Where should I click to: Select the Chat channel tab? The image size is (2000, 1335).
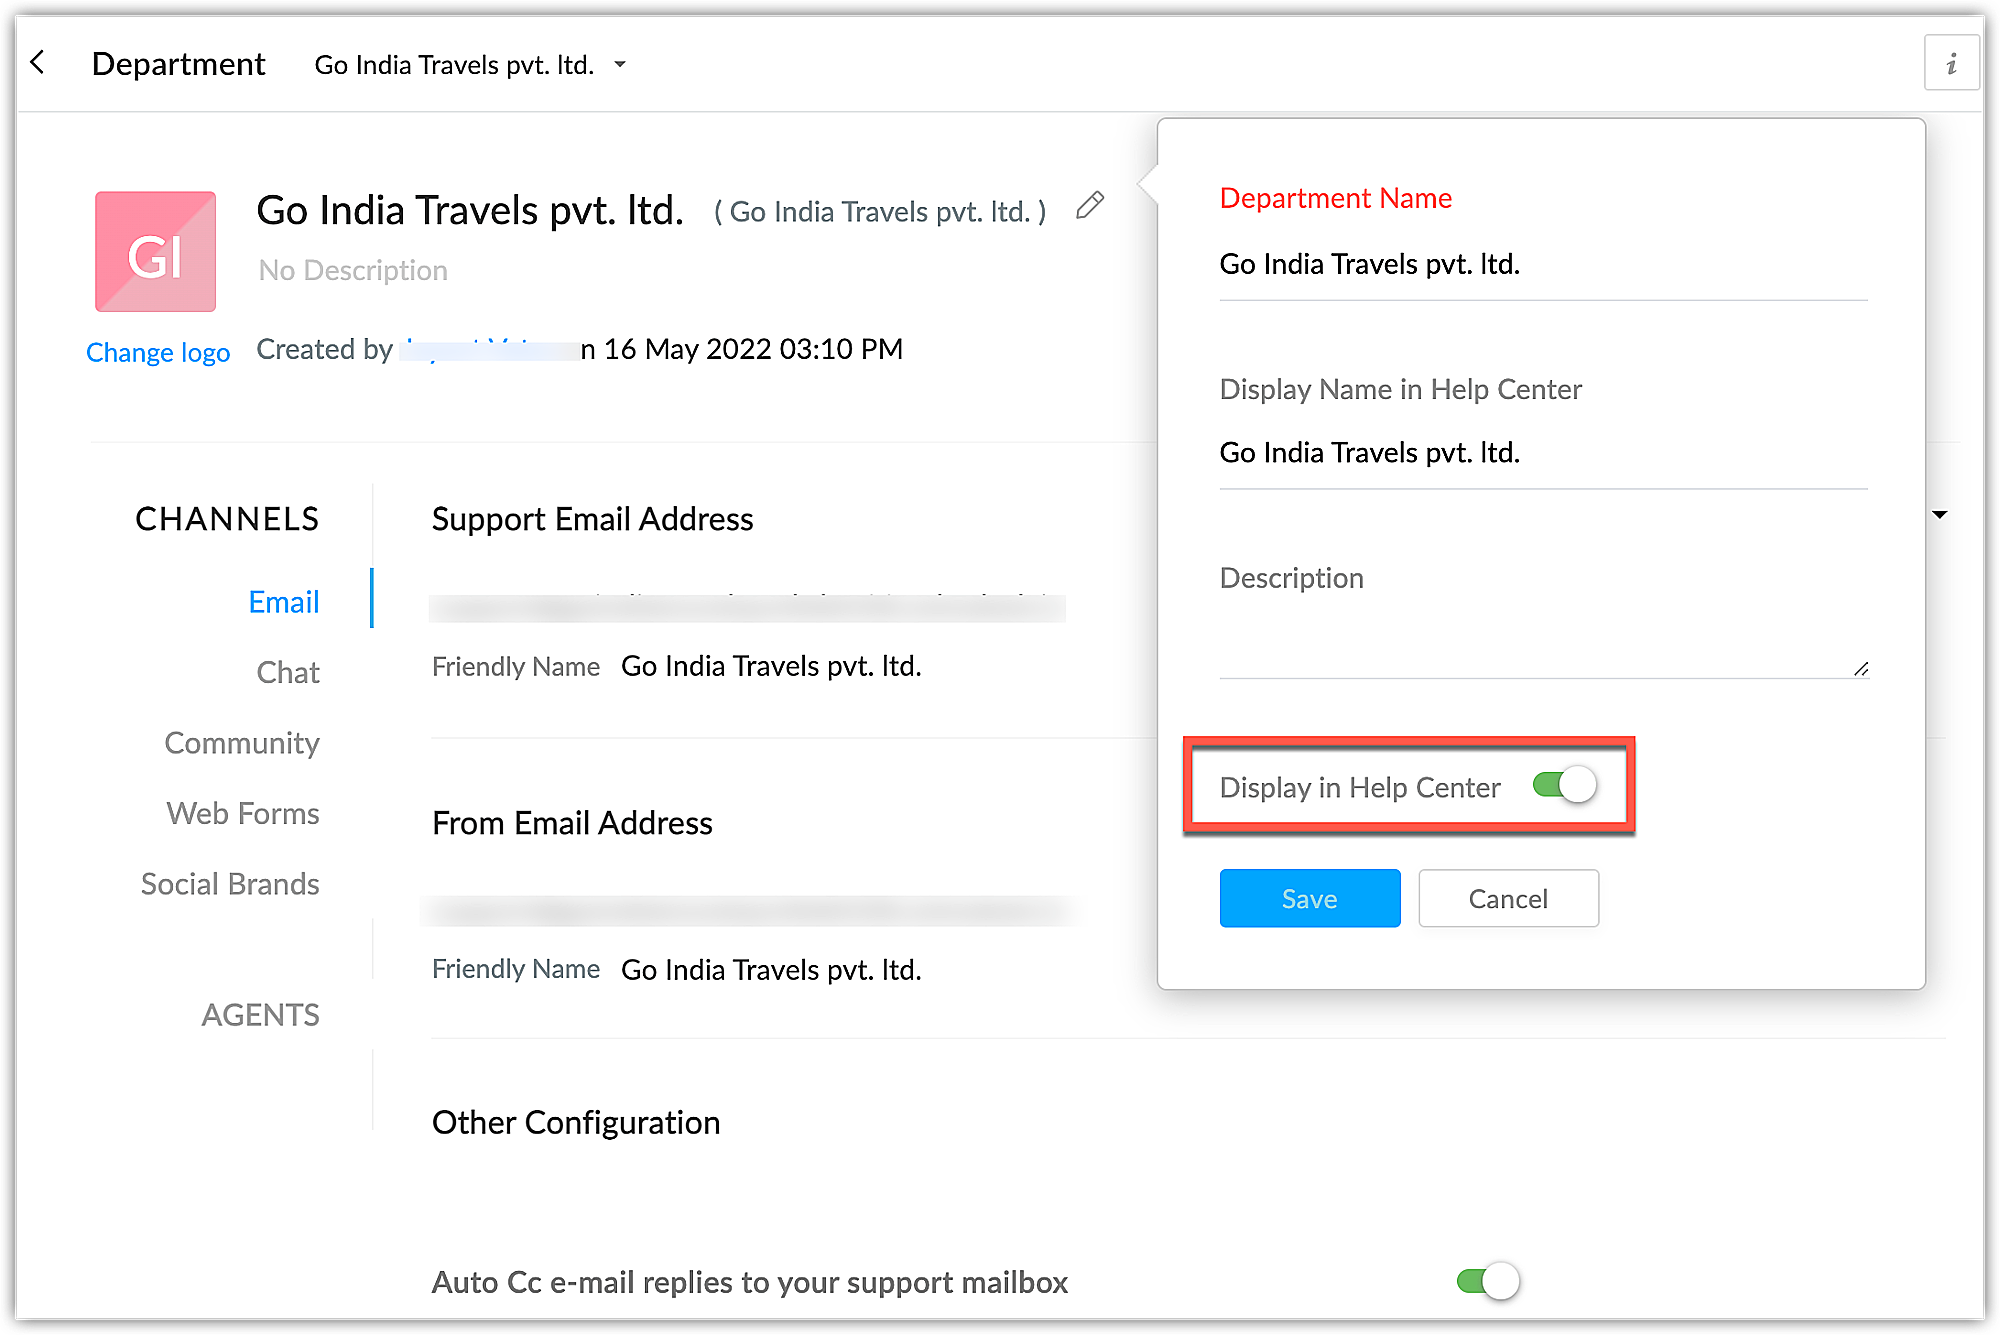288,672
